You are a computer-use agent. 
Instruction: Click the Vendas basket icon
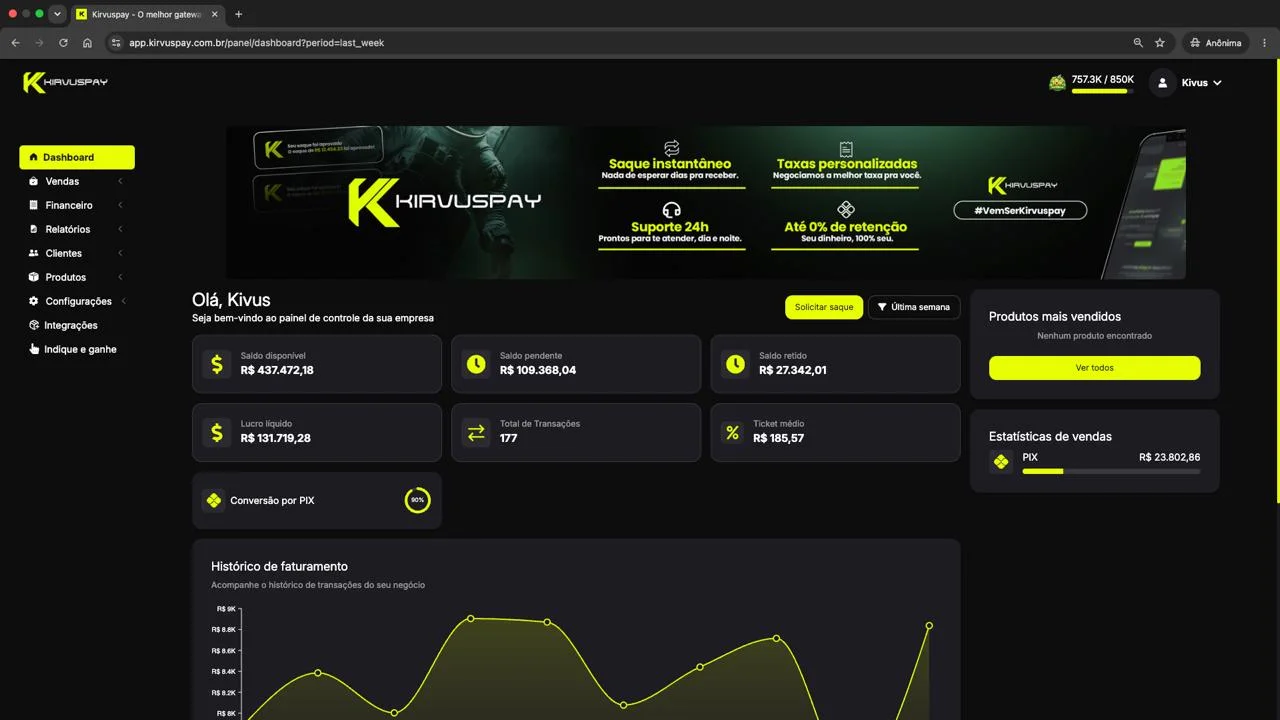34,181
